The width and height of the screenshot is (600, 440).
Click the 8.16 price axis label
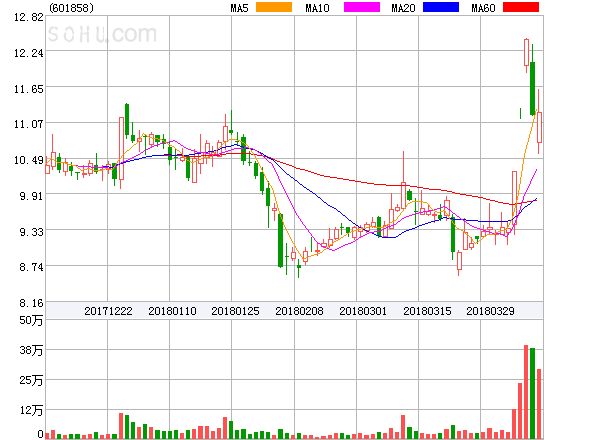click(32, 303)
